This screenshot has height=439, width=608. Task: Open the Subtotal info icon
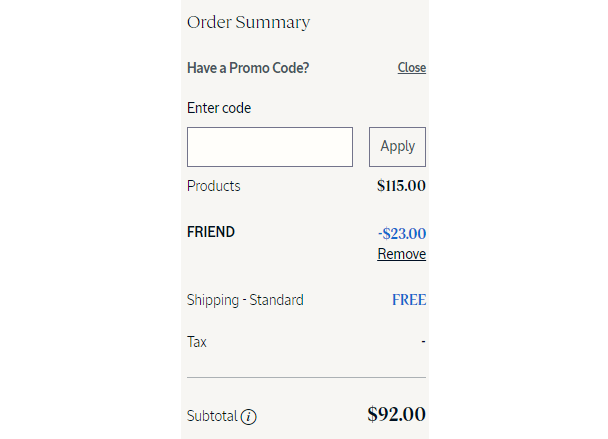pyautogui.click(x=249, y=417)
